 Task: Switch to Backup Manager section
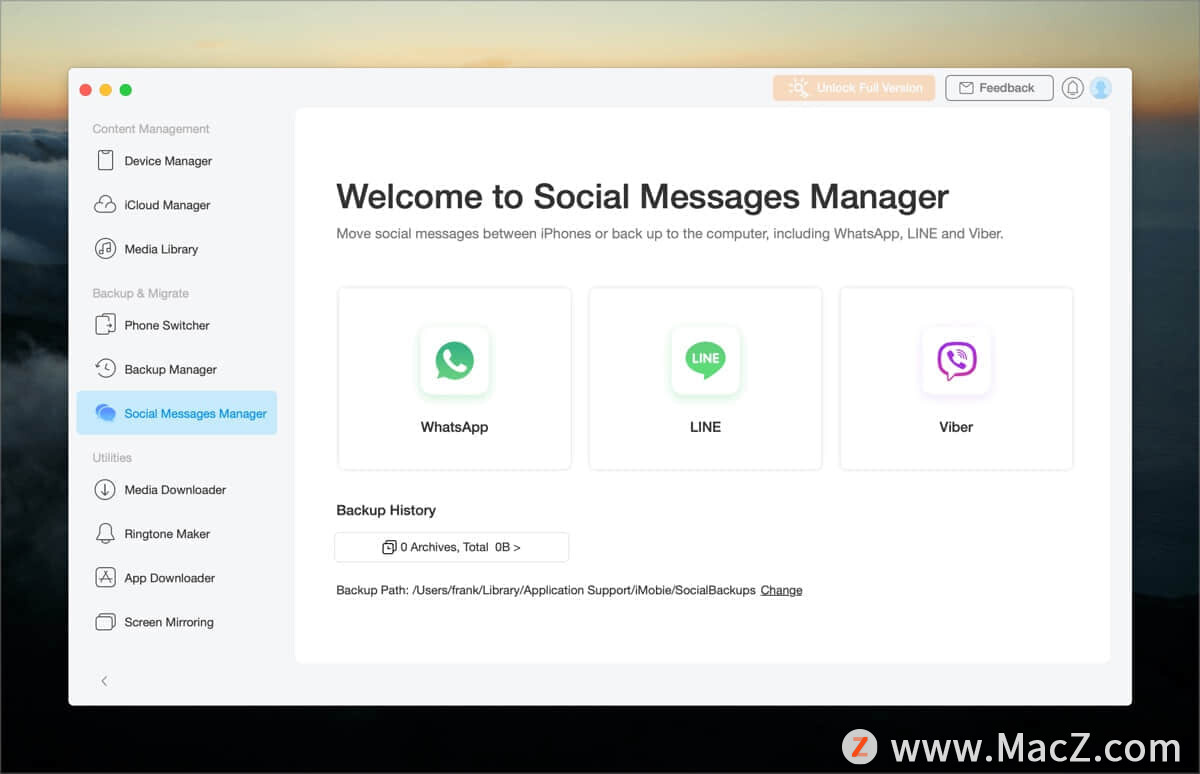pyautogui.click(x=177, y=369)
